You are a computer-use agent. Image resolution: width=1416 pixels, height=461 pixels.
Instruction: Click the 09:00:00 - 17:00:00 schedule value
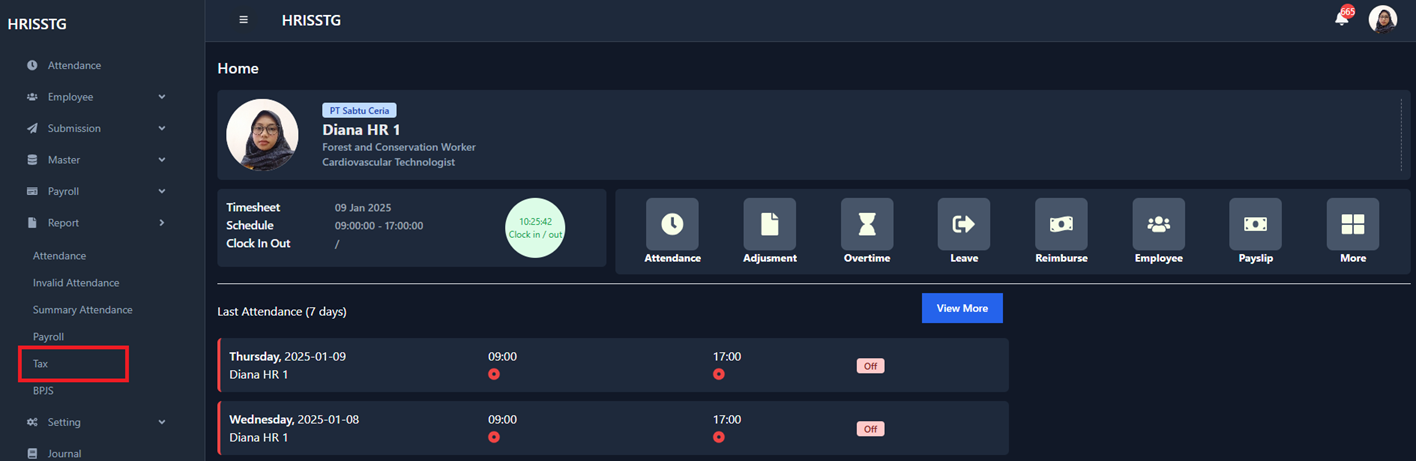(x=379, y=226)
